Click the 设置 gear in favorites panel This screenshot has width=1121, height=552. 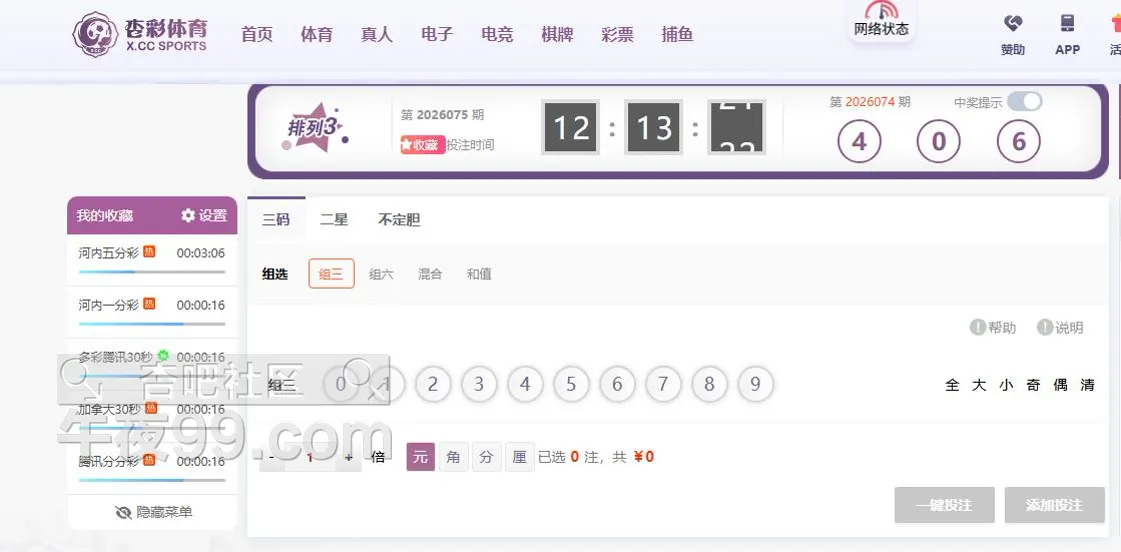[188, 216]
